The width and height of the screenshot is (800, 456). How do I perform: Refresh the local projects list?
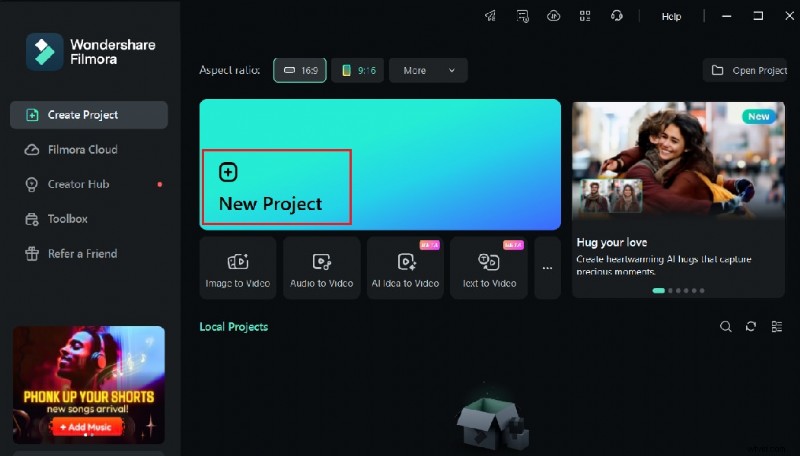coord(751,327)
